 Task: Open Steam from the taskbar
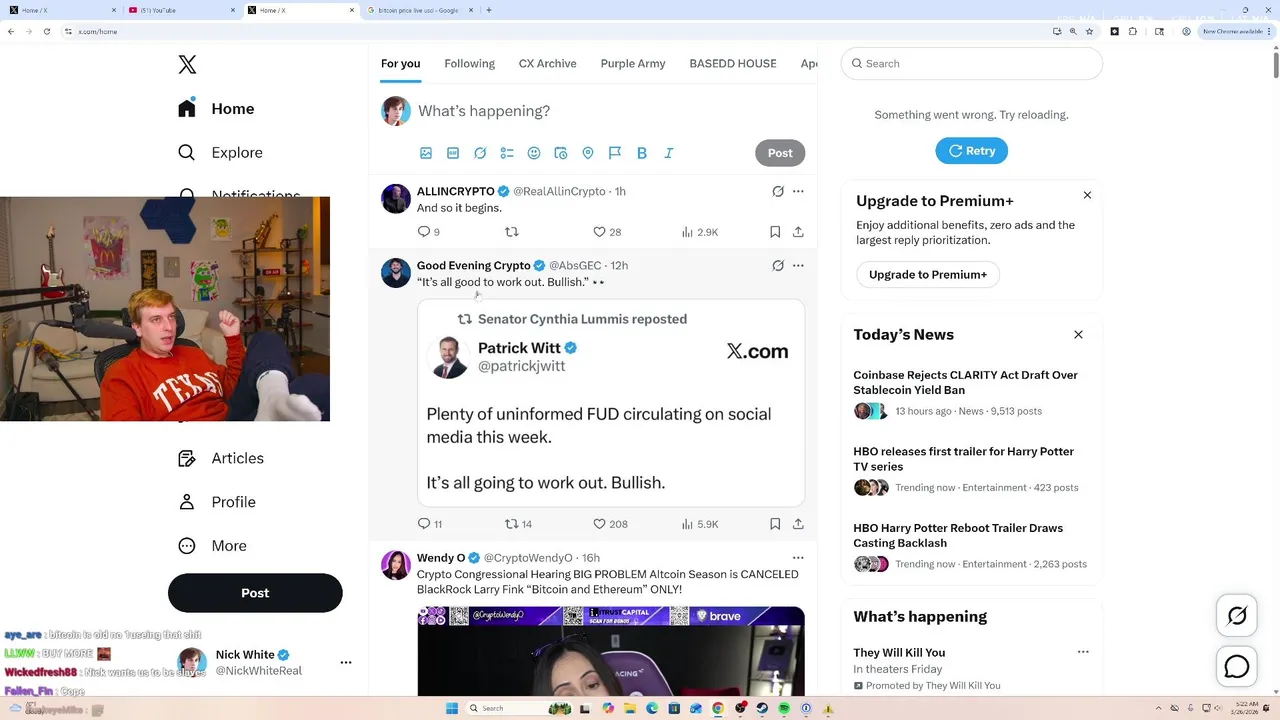pyautogui.click(x=762, y=708)
